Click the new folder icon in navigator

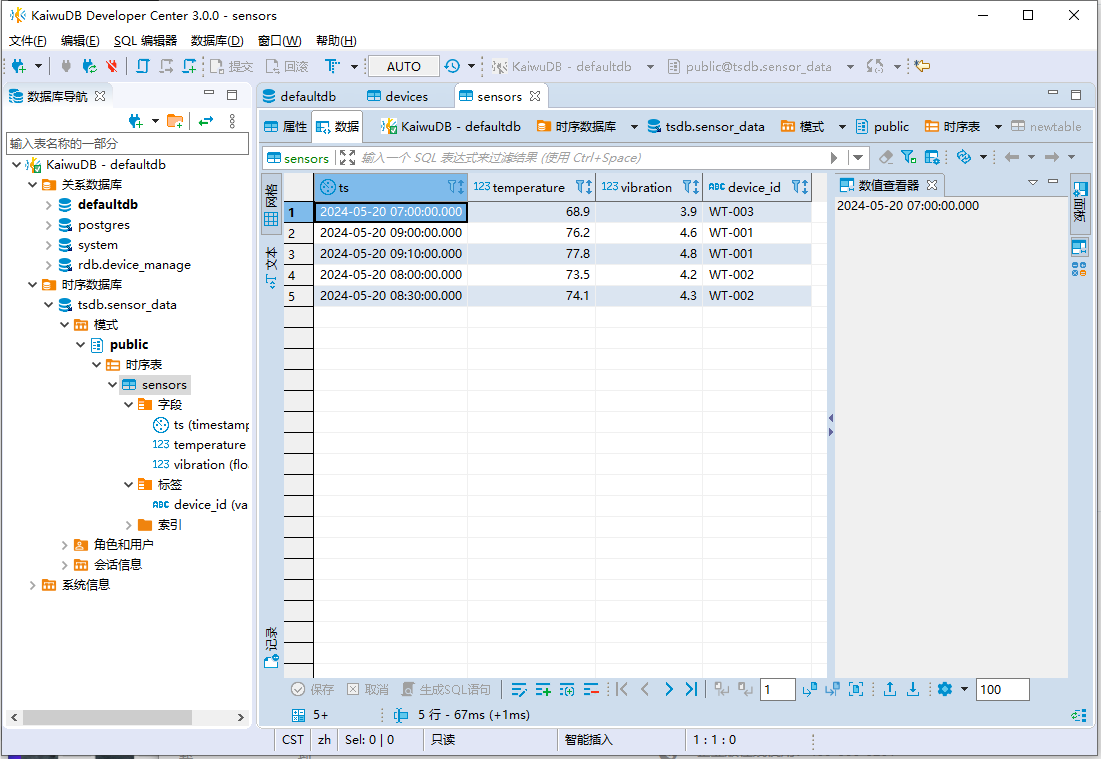pos(175,121)
